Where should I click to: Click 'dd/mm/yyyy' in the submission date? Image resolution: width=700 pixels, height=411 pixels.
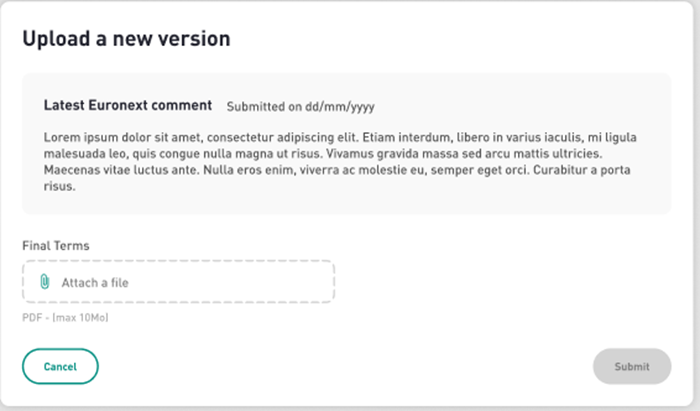coord(340,107)
